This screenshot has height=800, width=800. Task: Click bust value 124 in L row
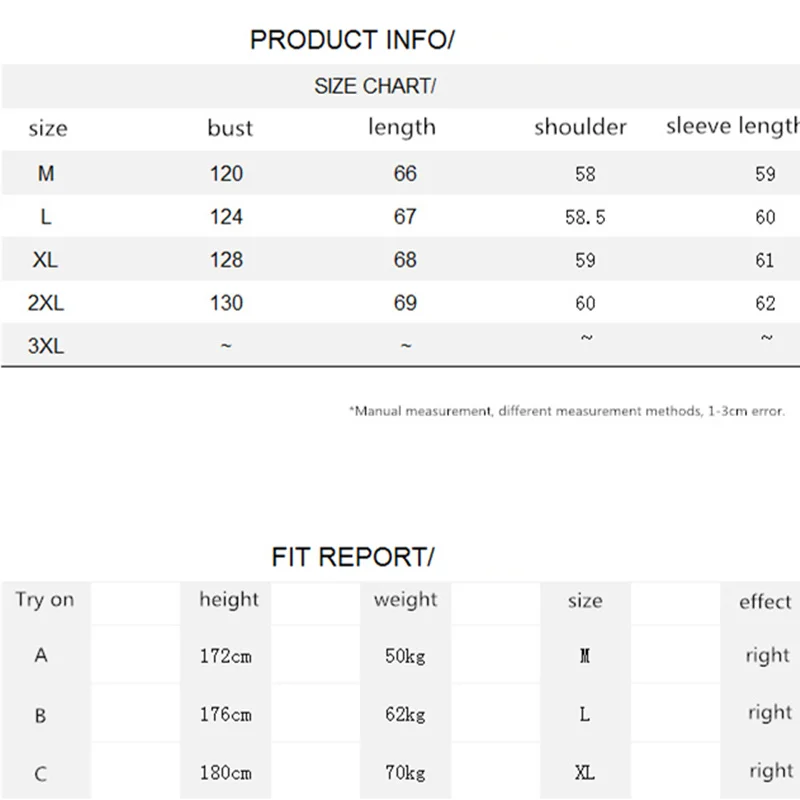pos(227,217)
